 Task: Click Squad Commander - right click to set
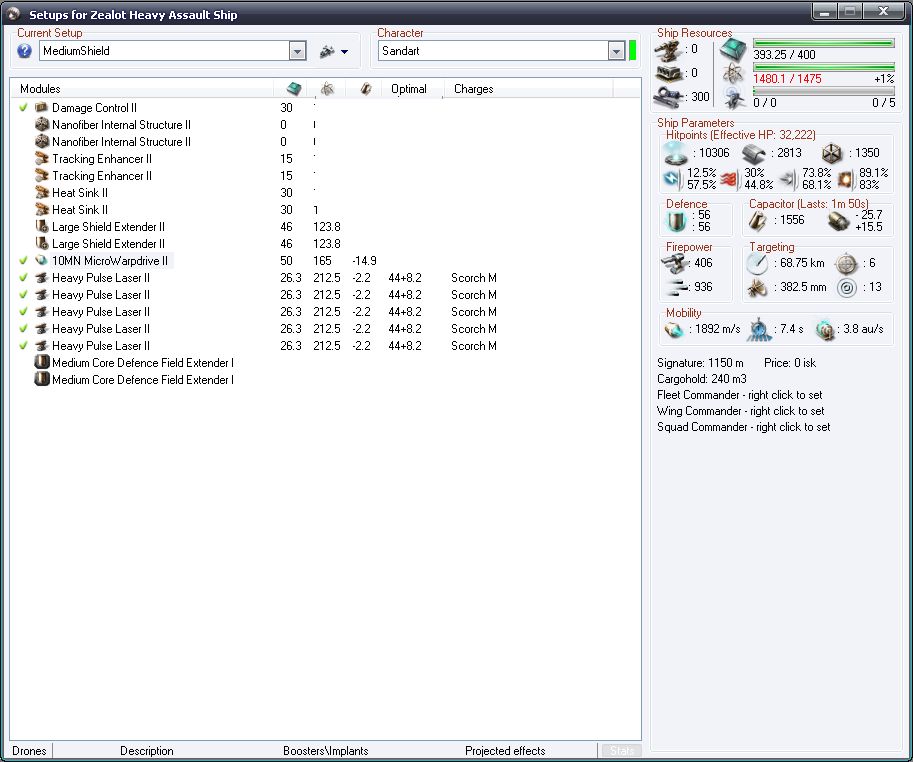click(744, 427)
